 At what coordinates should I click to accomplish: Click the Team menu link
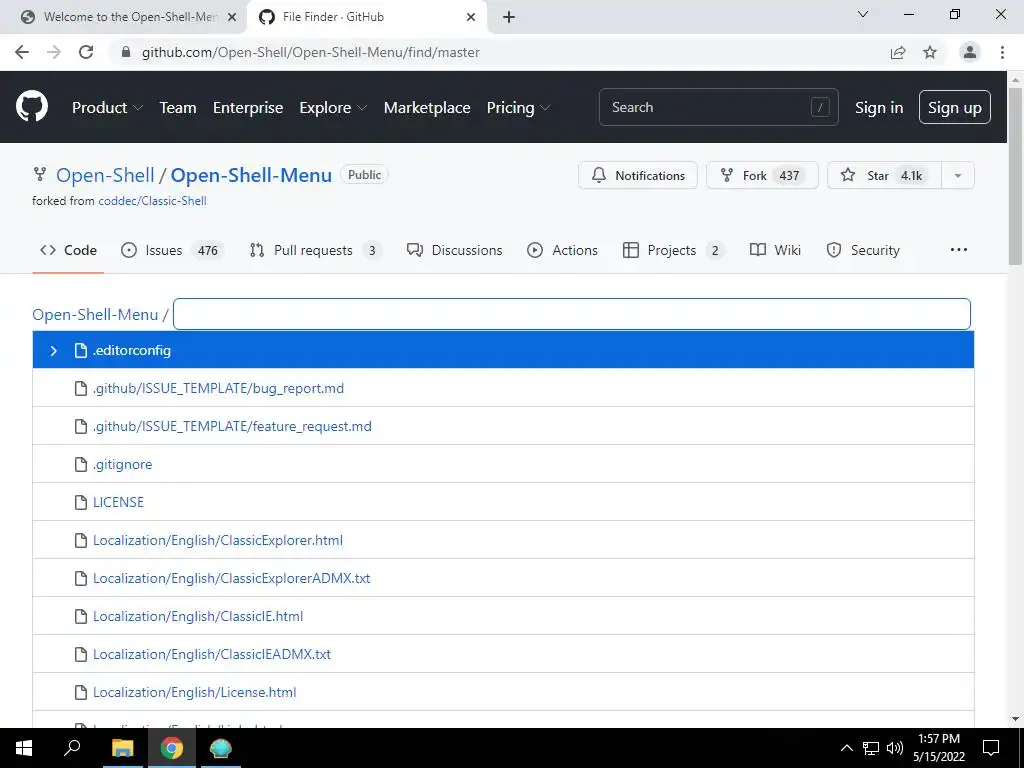pyautogui.click(x=178, y=108)
